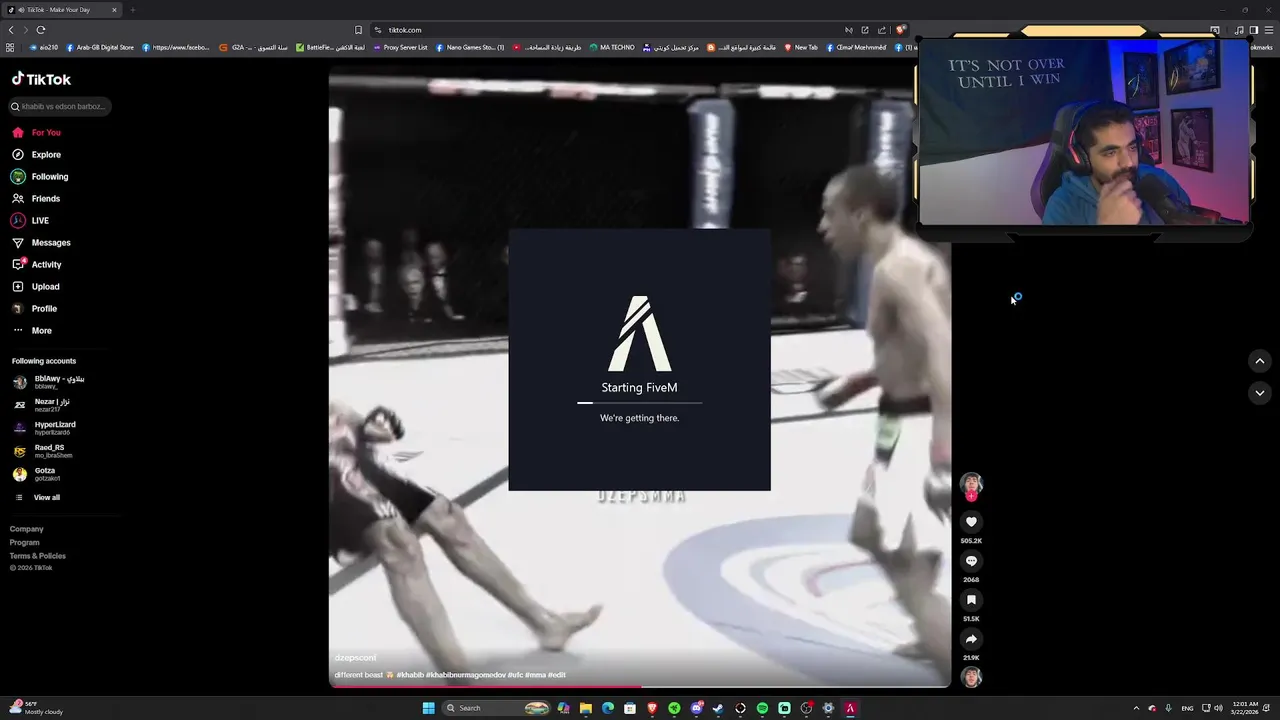Open TikTok LIVE
This screenshot has width=1280, height=720.
(x=30, y=221)
